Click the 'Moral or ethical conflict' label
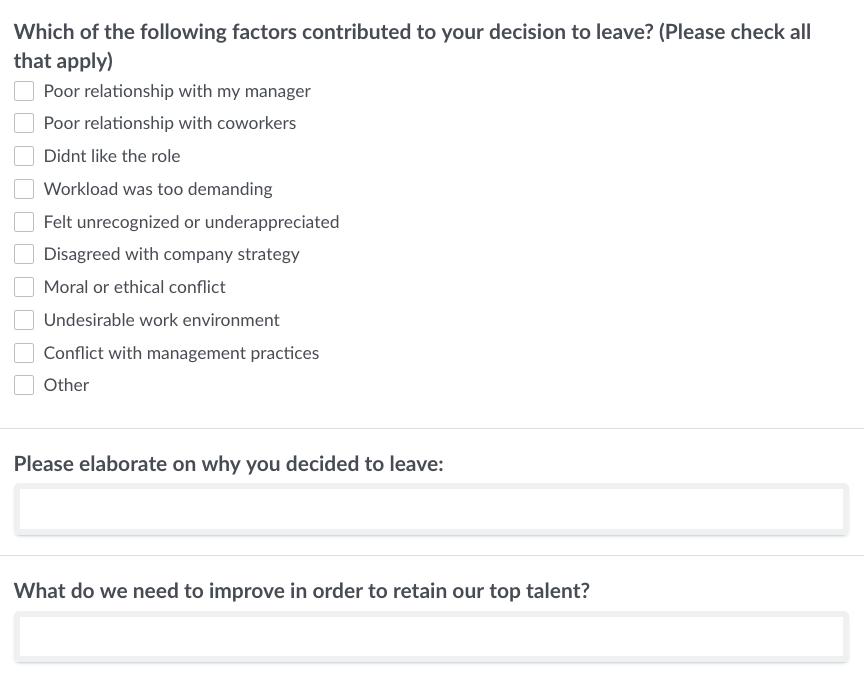This screenshot has height=679, width=864. click(134, 287)
